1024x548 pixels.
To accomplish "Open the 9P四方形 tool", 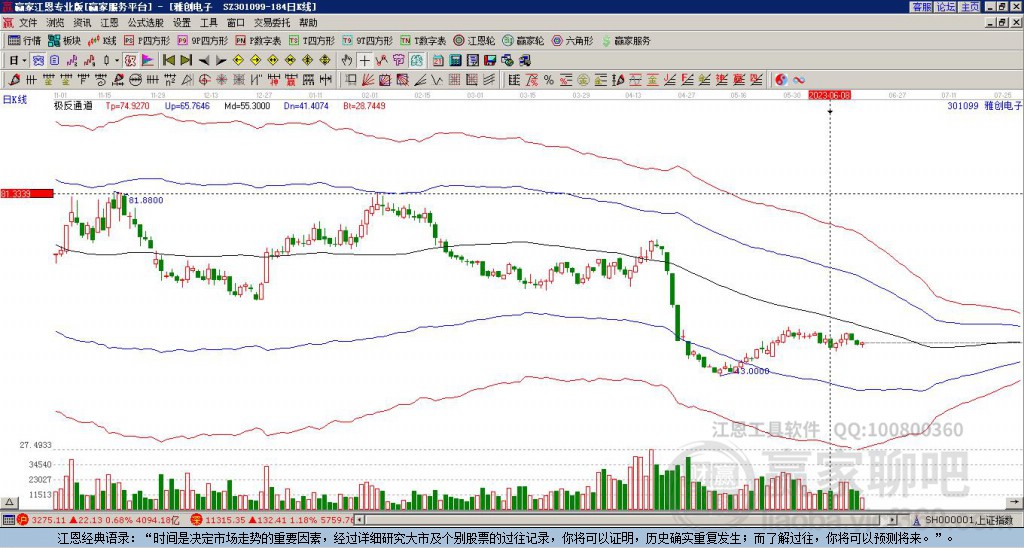I will pyautogui.click(x=202, y=40).
